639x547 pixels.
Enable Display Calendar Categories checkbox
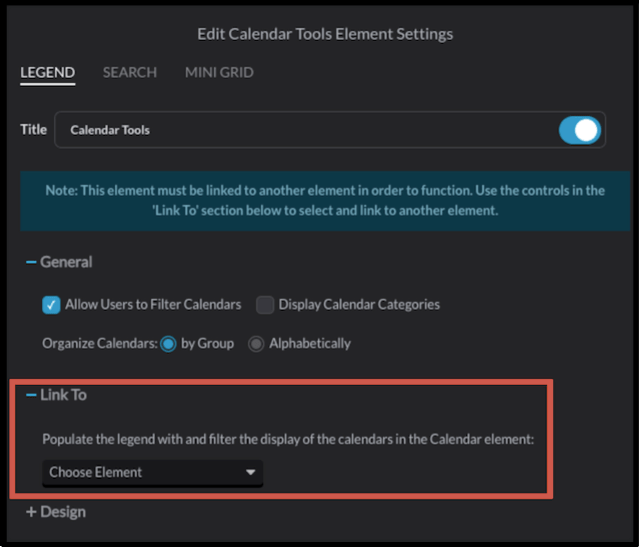pyautogui.click(x=265, y=305)
